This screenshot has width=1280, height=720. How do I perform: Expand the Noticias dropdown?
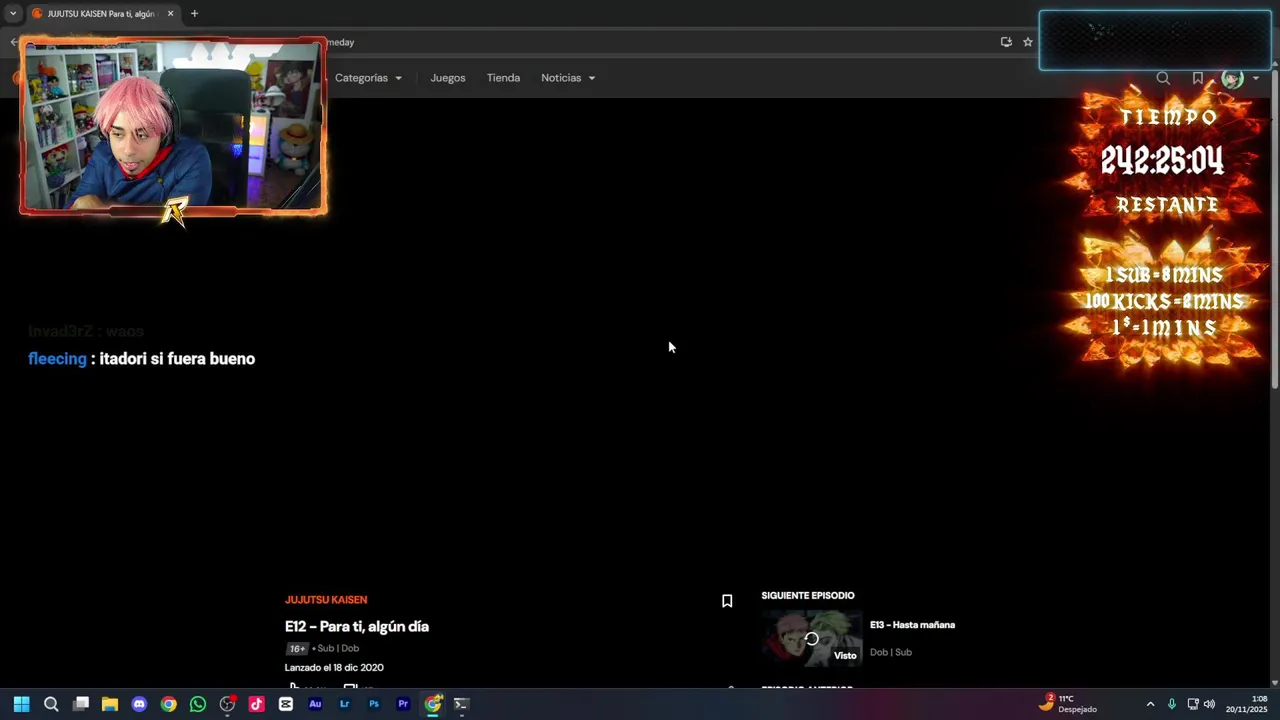click(x=568, y=78)
